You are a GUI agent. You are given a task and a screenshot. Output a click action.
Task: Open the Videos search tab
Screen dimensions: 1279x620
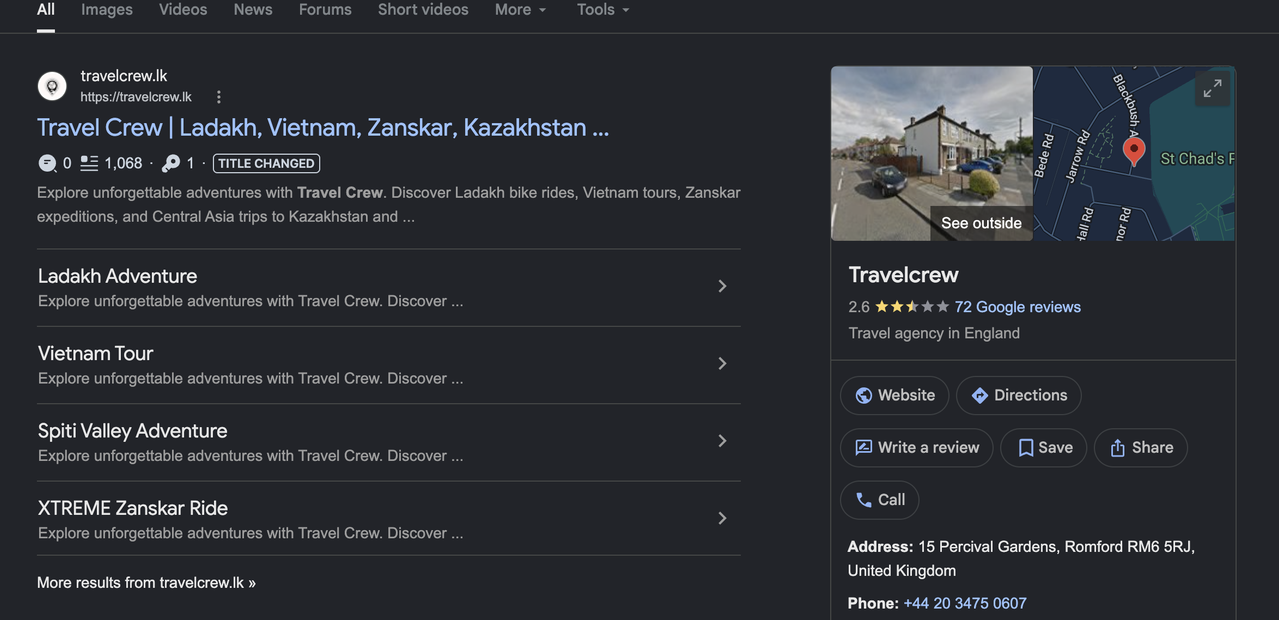(183, 9)
